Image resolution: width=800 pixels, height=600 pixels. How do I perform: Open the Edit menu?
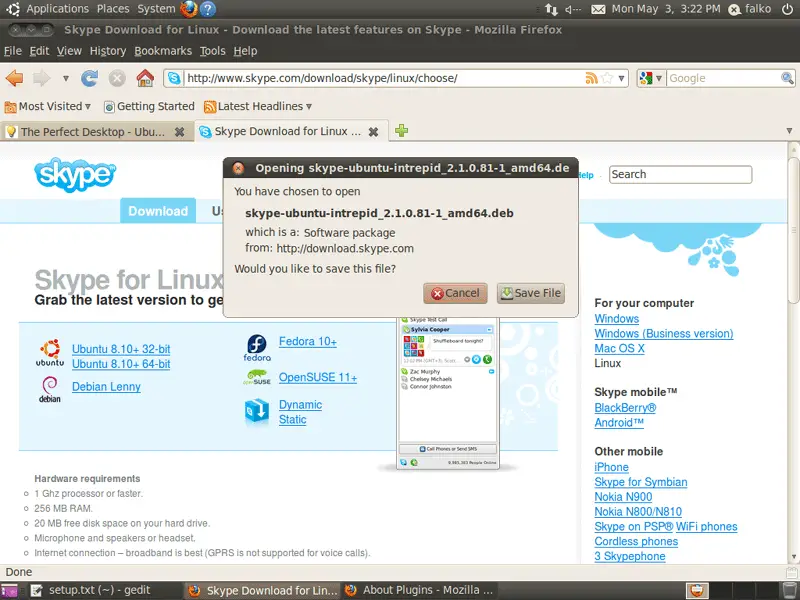coord(39,51)
